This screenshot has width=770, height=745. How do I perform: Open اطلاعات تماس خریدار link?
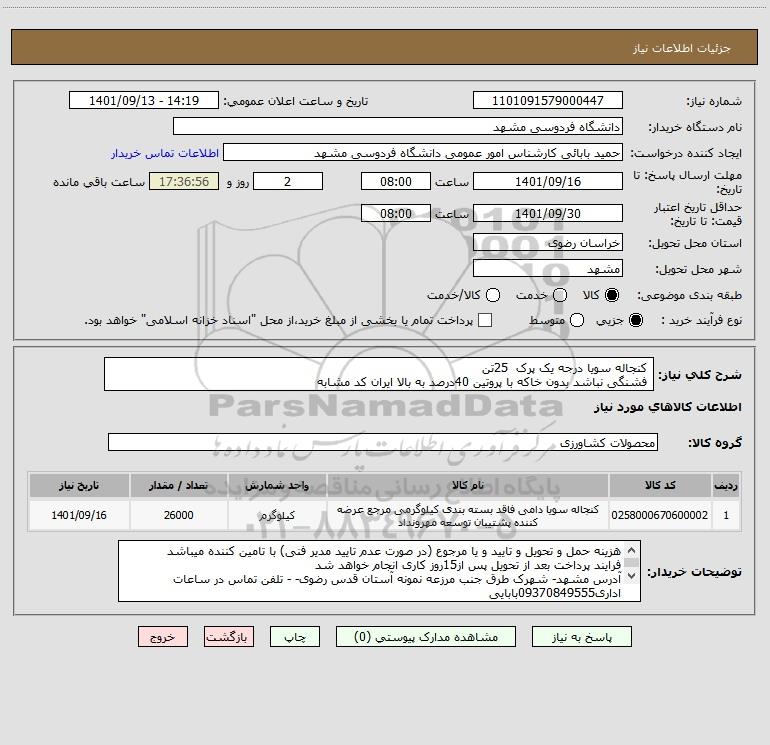coord(165,153)
